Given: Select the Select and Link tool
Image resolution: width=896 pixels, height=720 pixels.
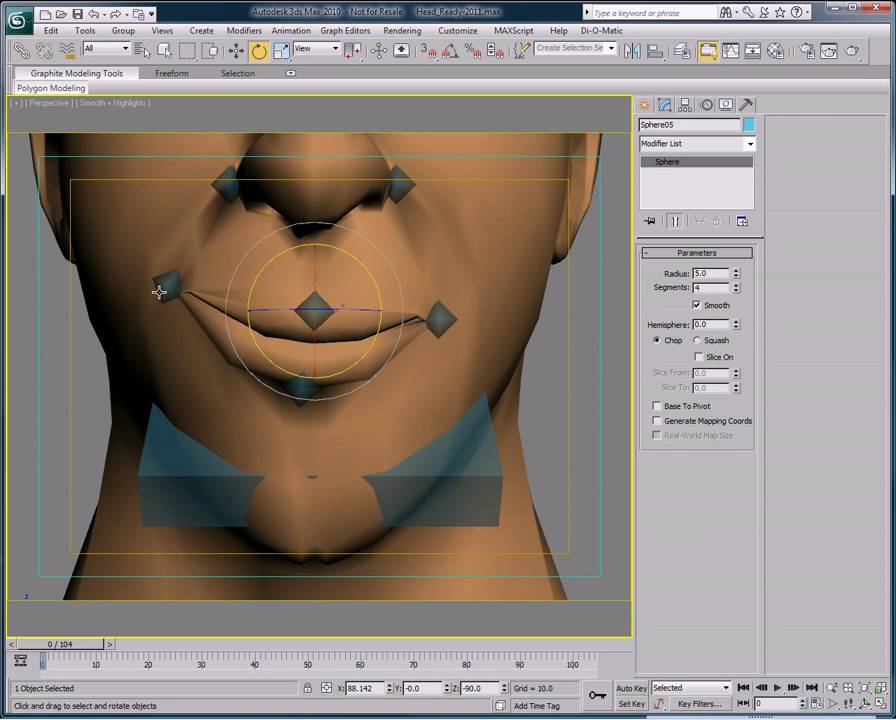Looking at the screenshot, I should point(22,51).
